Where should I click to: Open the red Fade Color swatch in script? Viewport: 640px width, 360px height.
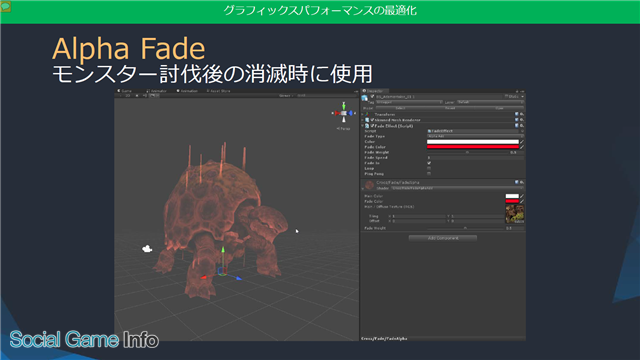click(473, 147)
